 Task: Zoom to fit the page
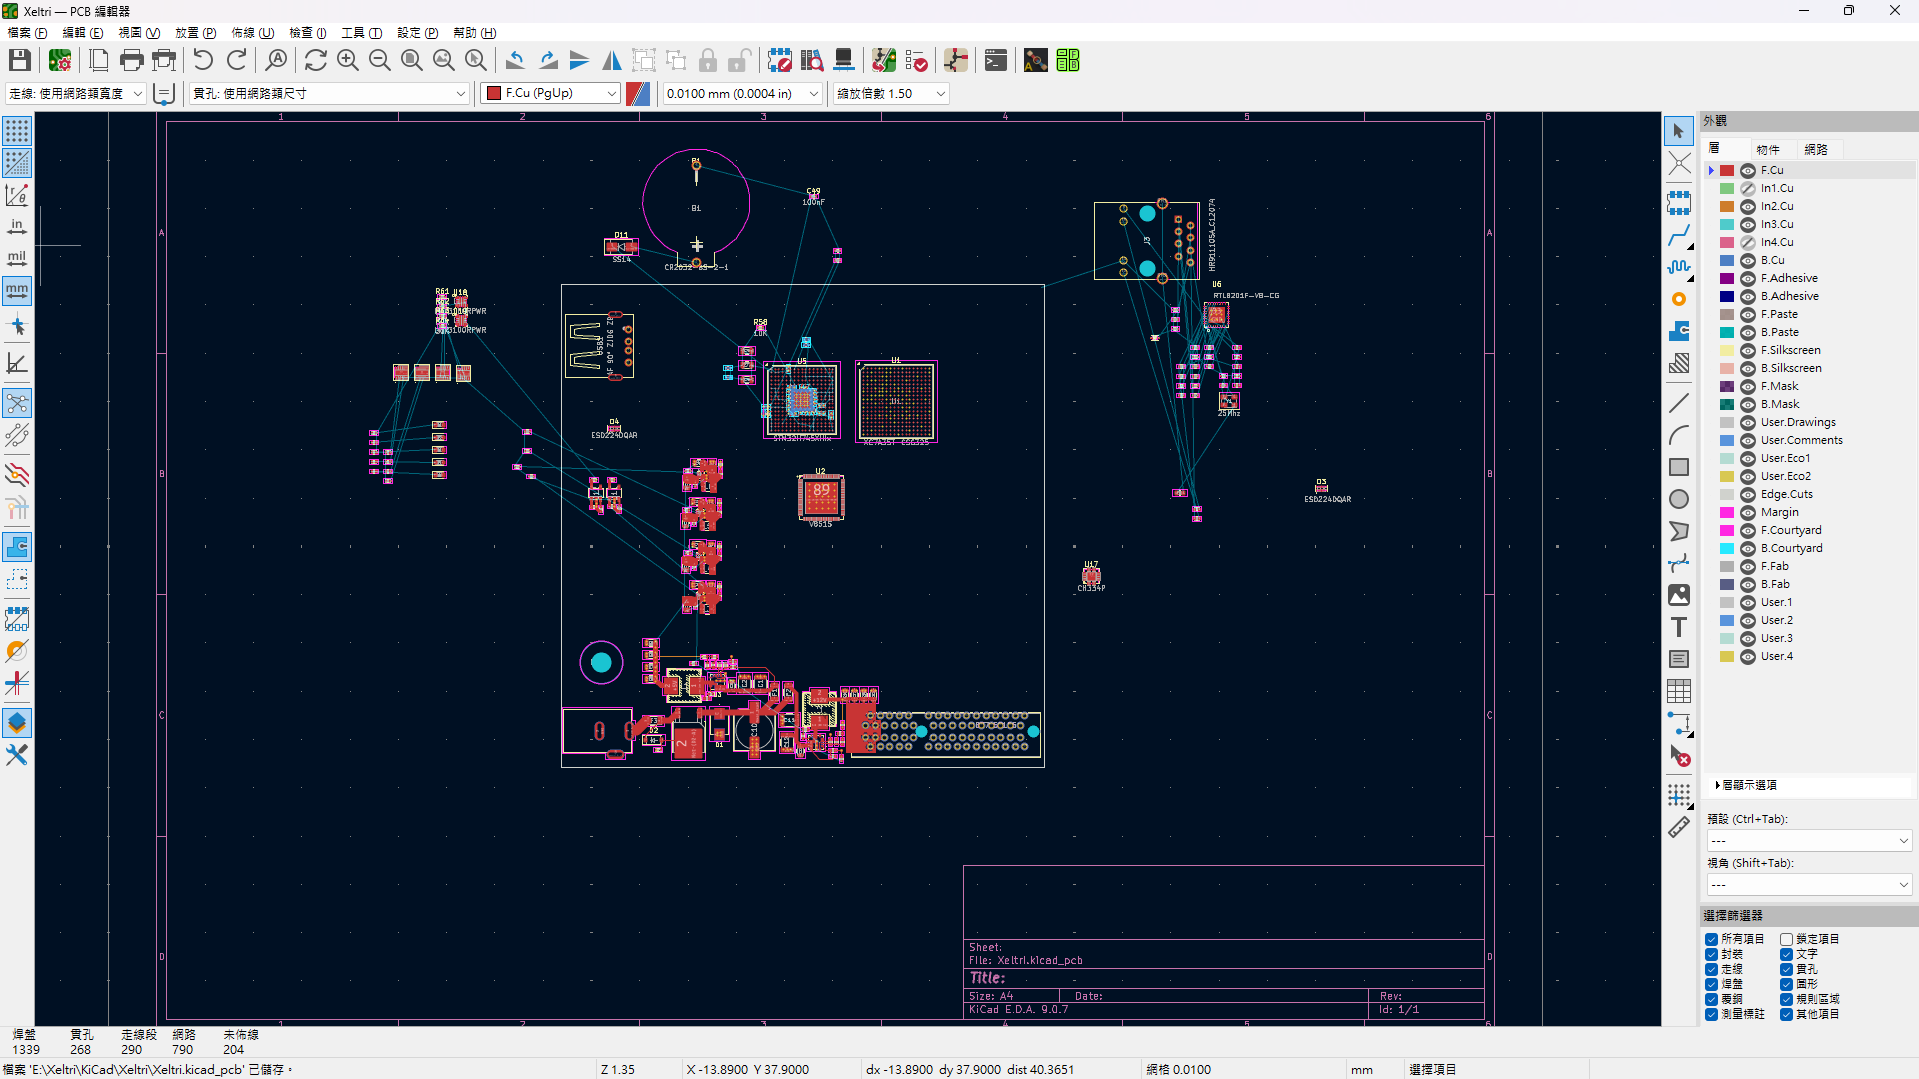(x=412, y=60)
